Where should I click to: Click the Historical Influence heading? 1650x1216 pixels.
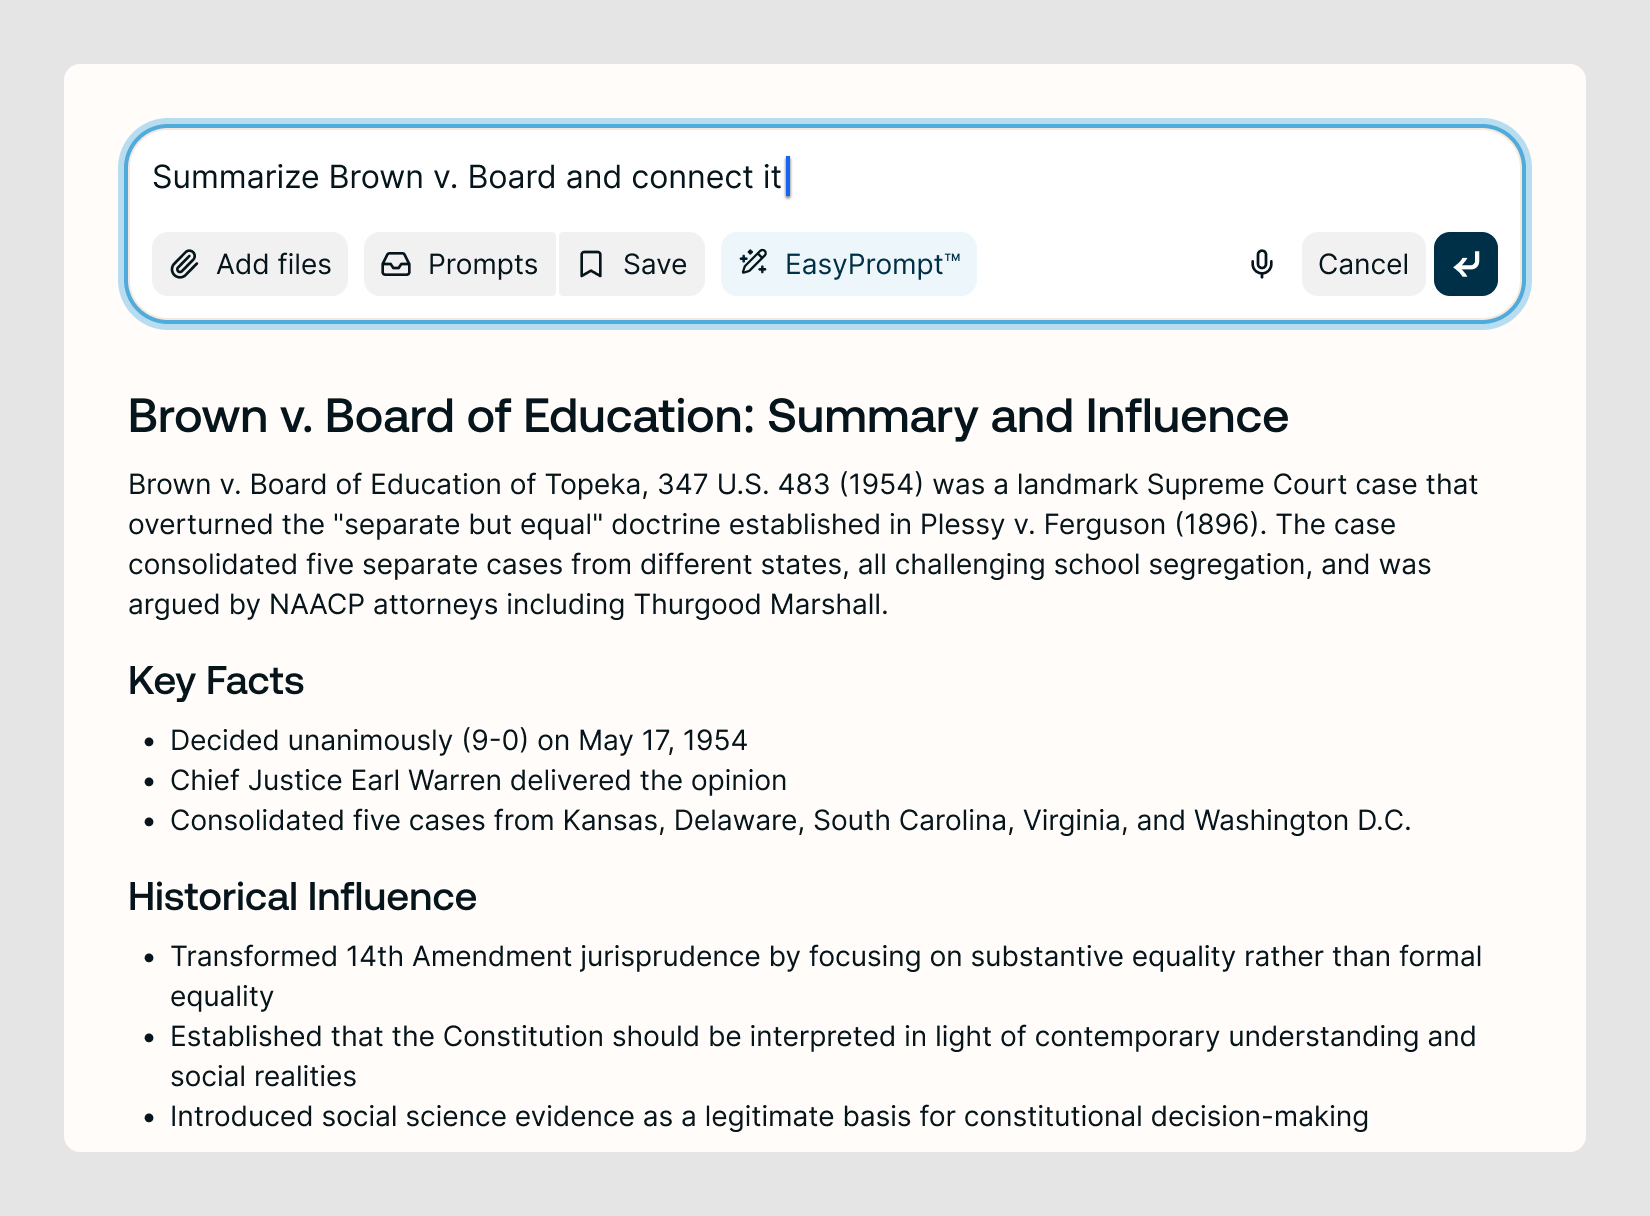[302, 897]
